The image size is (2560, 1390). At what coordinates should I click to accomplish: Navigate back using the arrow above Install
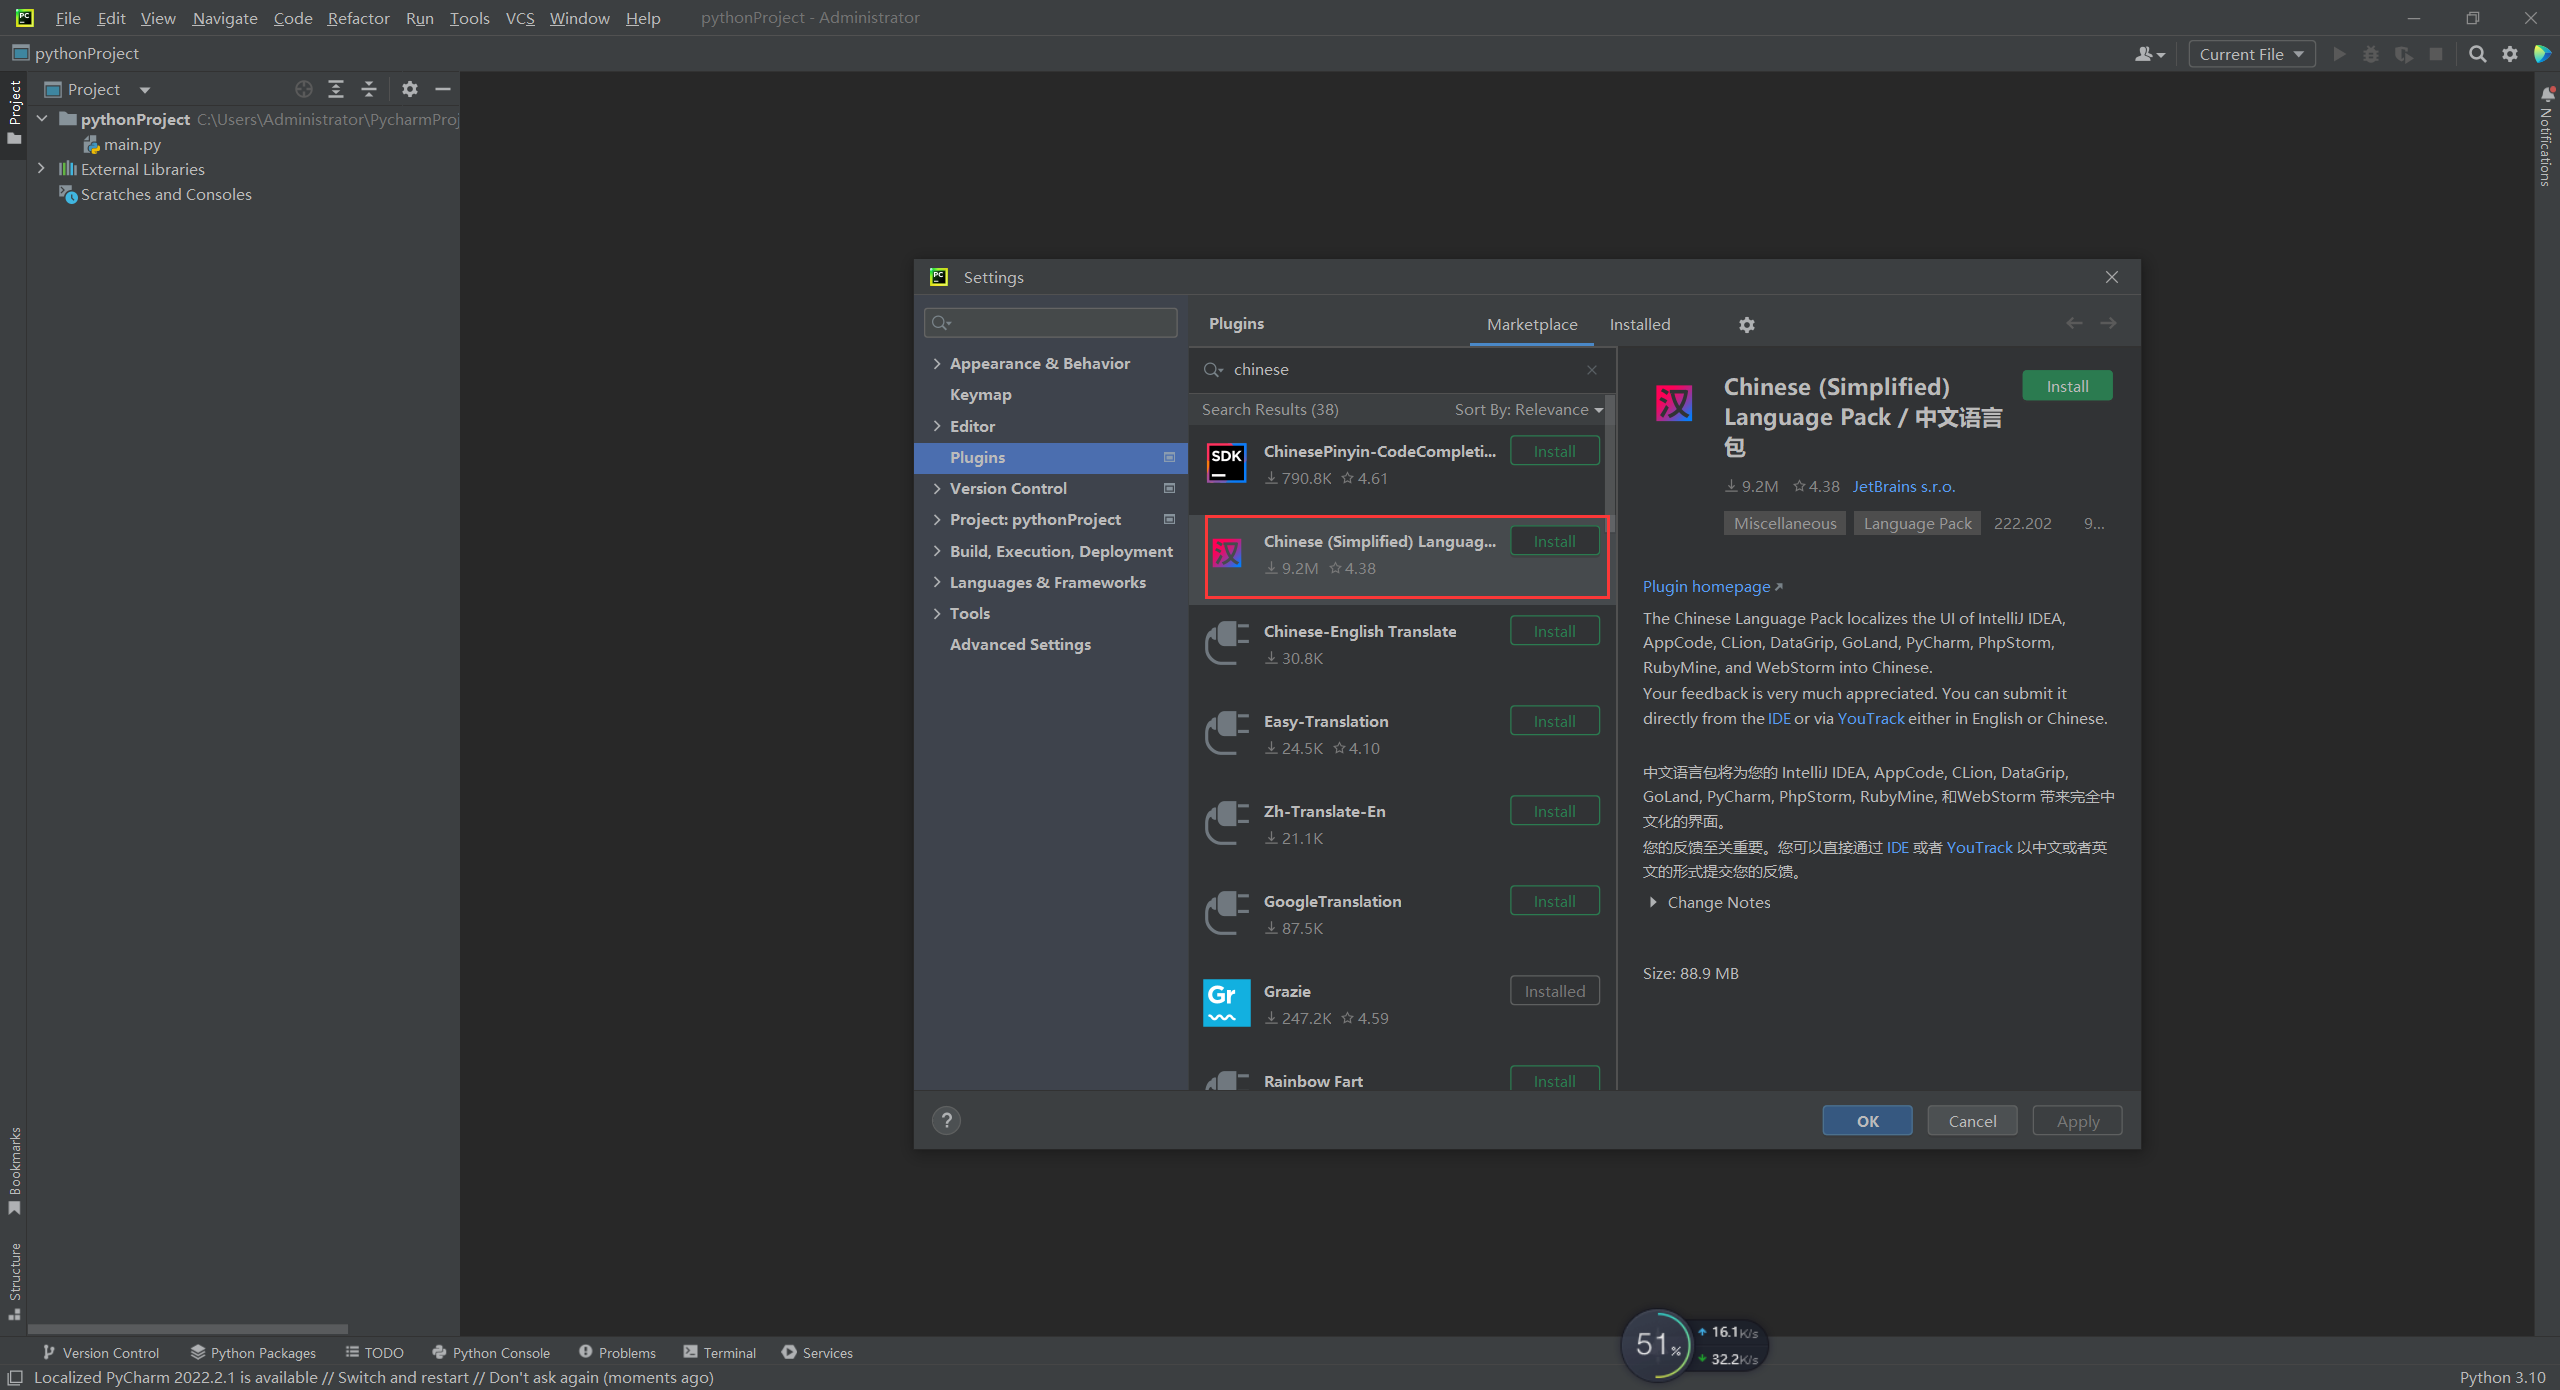point(2073,322)
